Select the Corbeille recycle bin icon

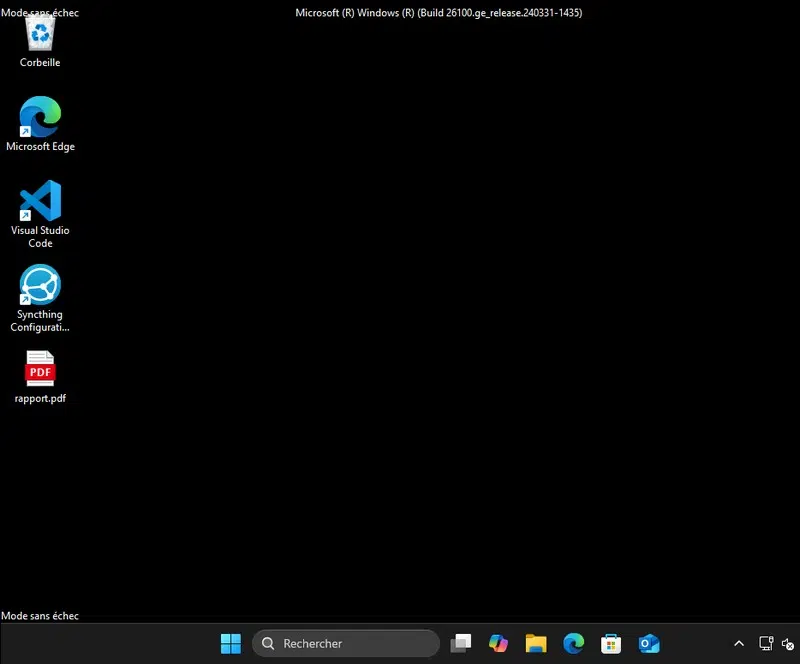pos(40,33)
